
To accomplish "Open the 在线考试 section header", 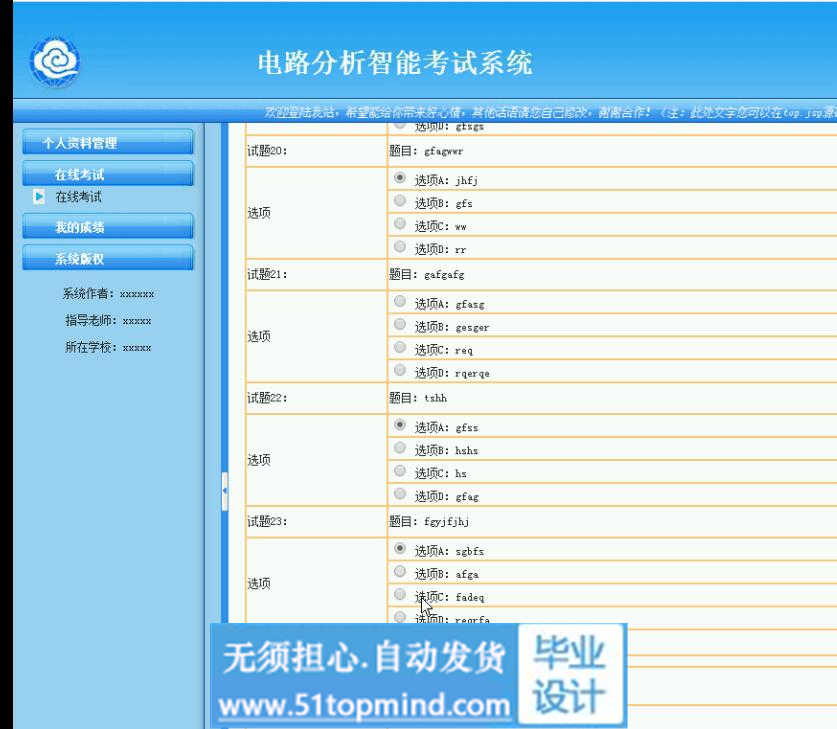I will click(x=107, y=174).
